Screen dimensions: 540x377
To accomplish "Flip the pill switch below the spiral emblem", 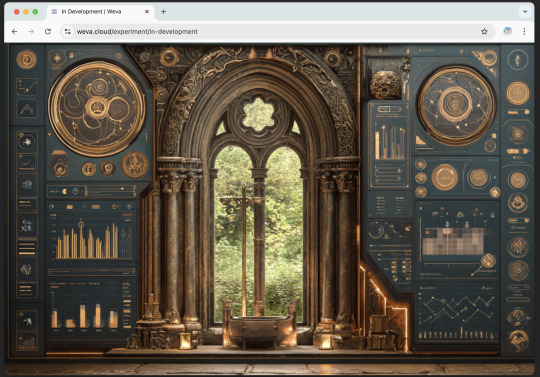I will point(518,151).
